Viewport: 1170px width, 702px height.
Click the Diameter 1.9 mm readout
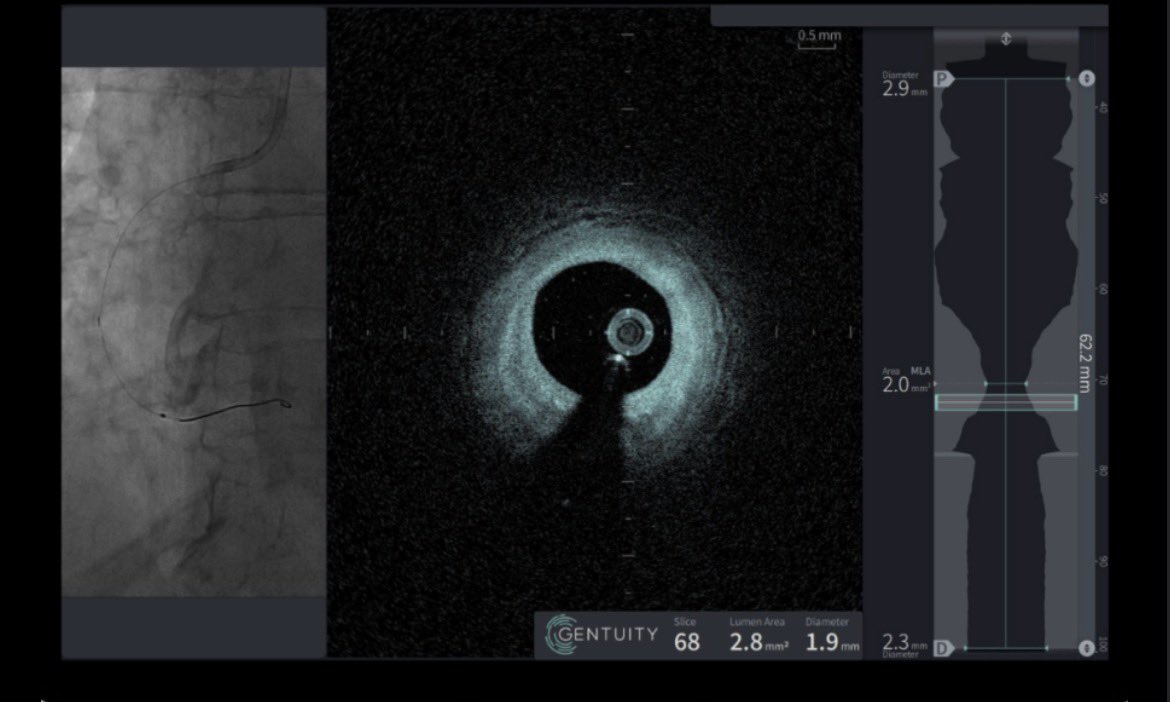pos(832,642)
